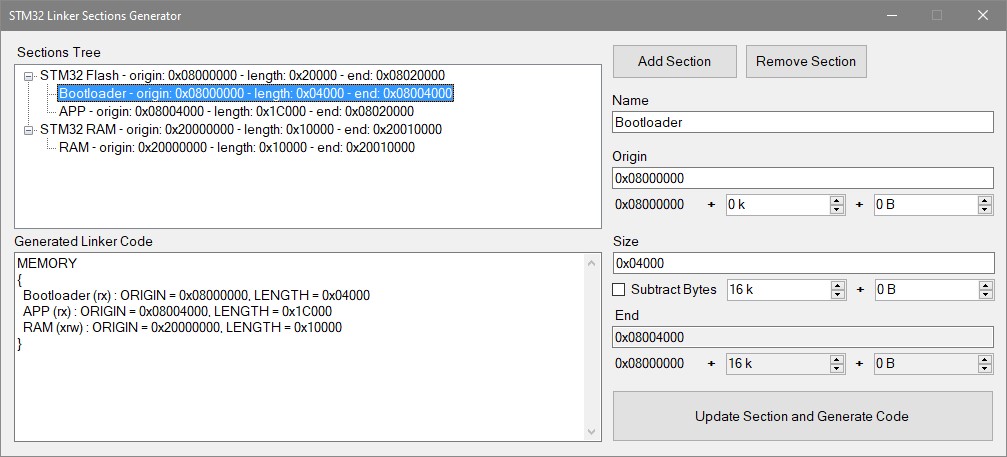
Task: Collapse the STM32 RAM tree node
Action: point(28,130)
